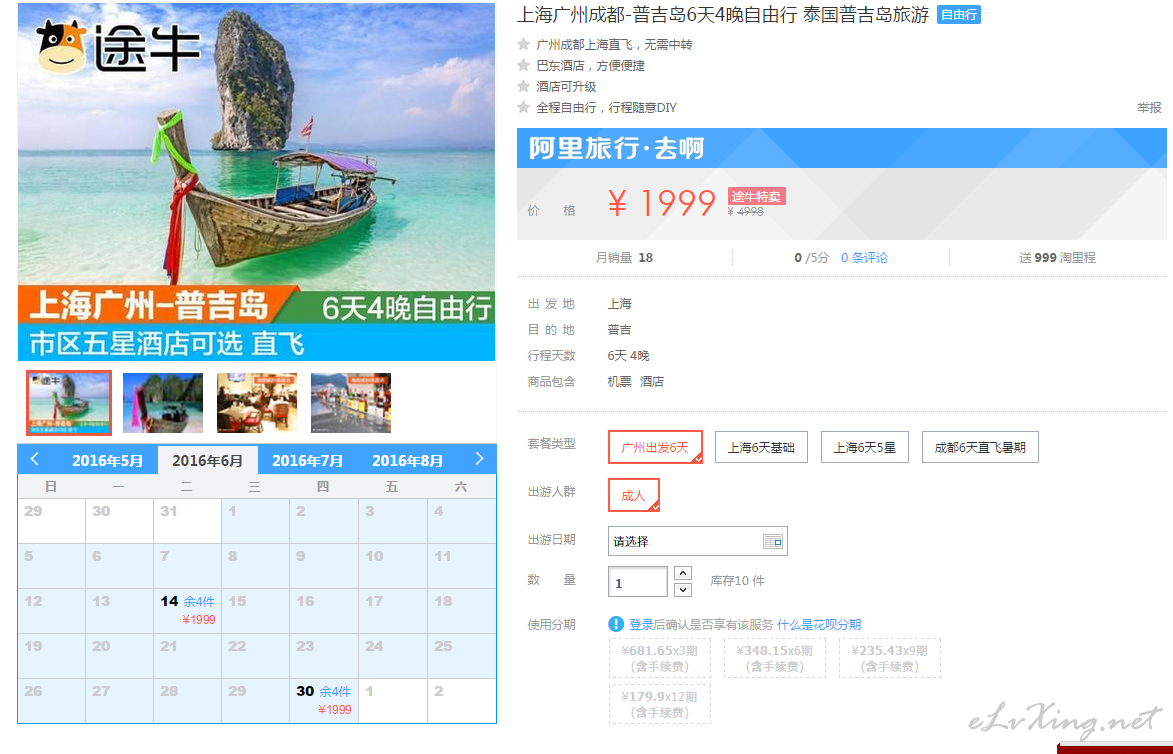This screenshot has height=754, width=1173.
Task: Go to previous month in calendar
Action: (x=34, y=459)
